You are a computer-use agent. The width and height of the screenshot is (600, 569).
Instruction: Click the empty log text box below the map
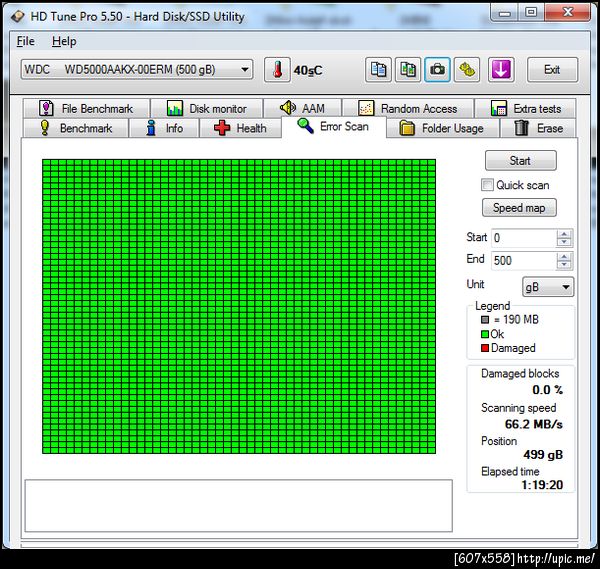point(239,505)
